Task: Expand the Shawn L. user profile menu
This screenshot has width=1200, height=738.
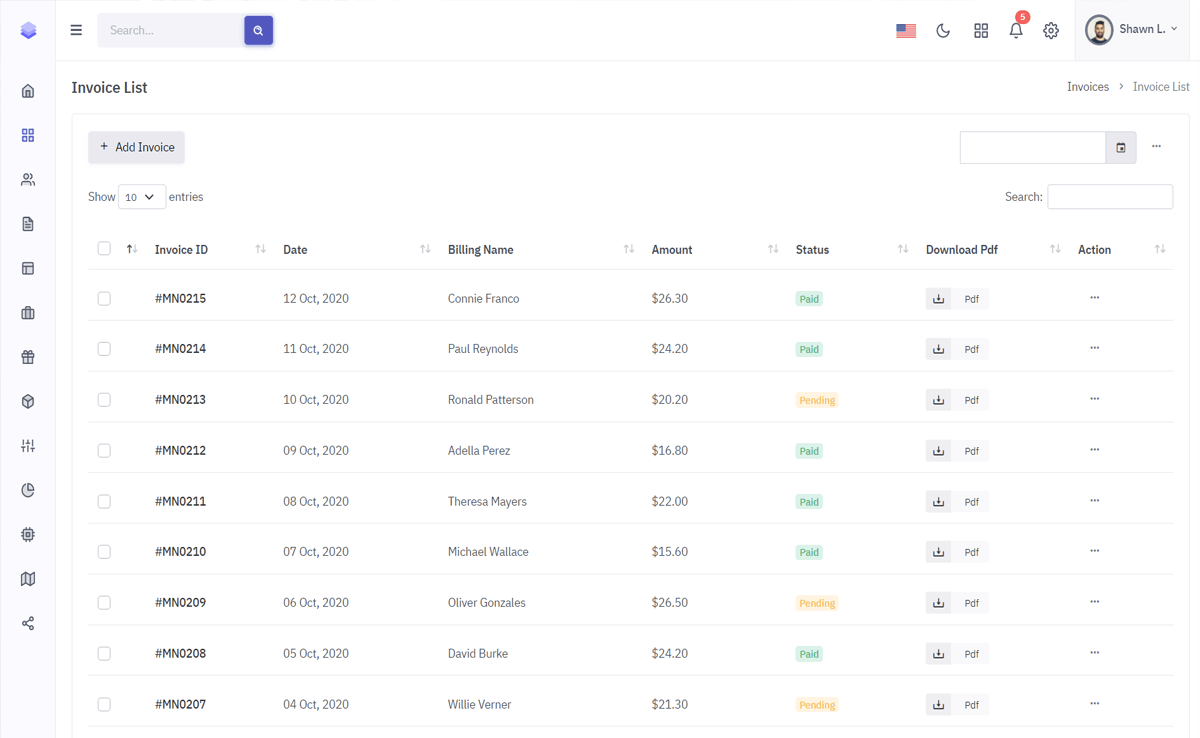Action: tap(1133, 30)
